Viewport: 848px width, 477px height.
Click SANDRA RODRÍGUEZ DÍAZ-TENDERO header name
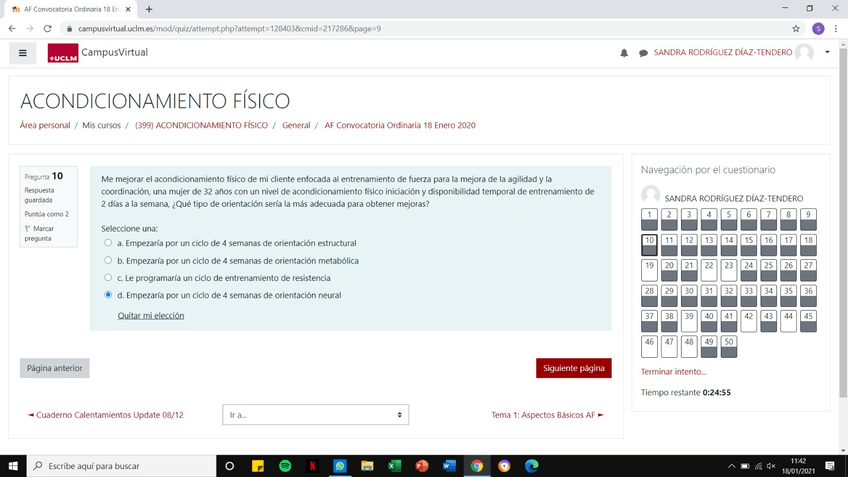click(x=723, y=52)
